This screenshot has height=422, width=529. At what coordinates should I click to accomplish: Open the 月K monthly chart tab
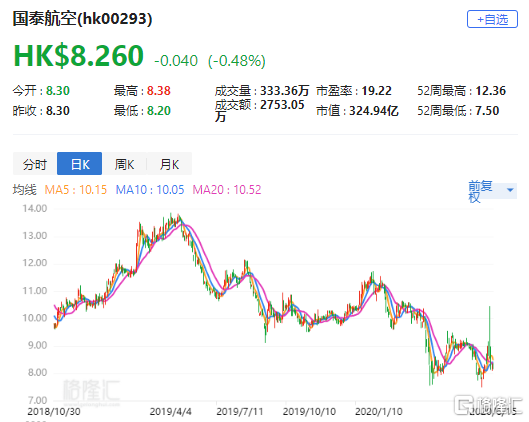pyautogui.click(x=169, y=164)
